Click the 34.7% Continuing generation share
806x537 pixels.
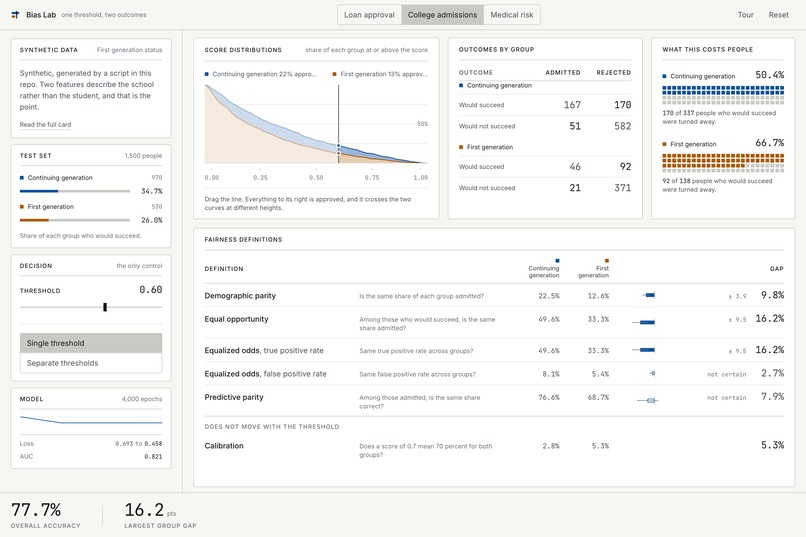click(x=152, y=191)
